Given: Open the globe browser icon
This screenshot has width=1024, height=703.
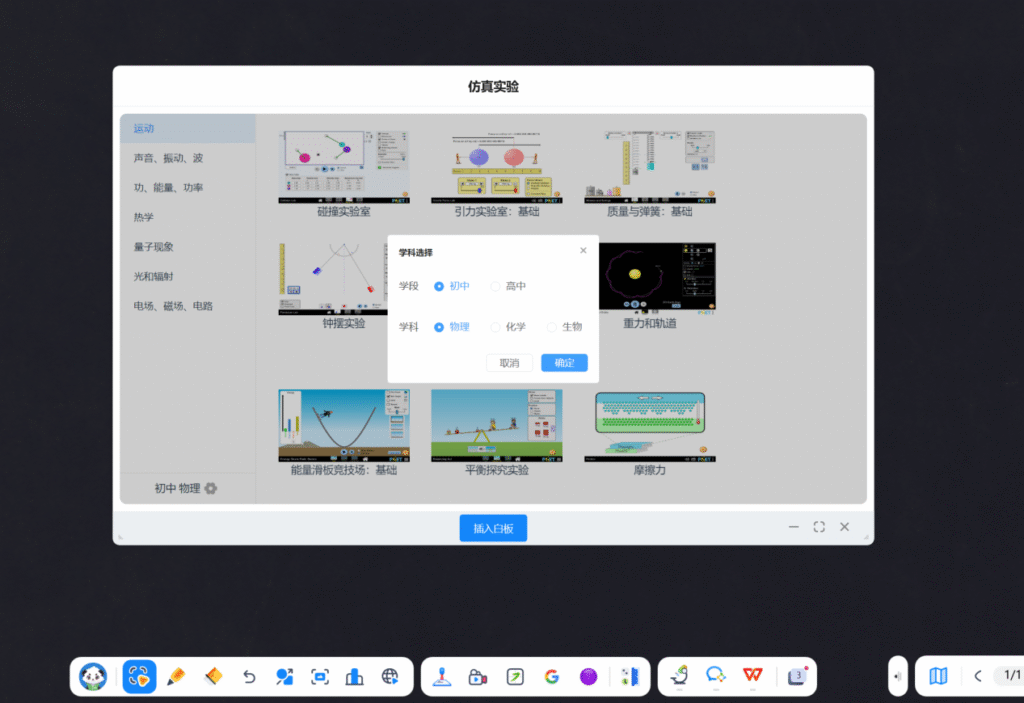Looking at the screenshot, I should click(390, 677).
